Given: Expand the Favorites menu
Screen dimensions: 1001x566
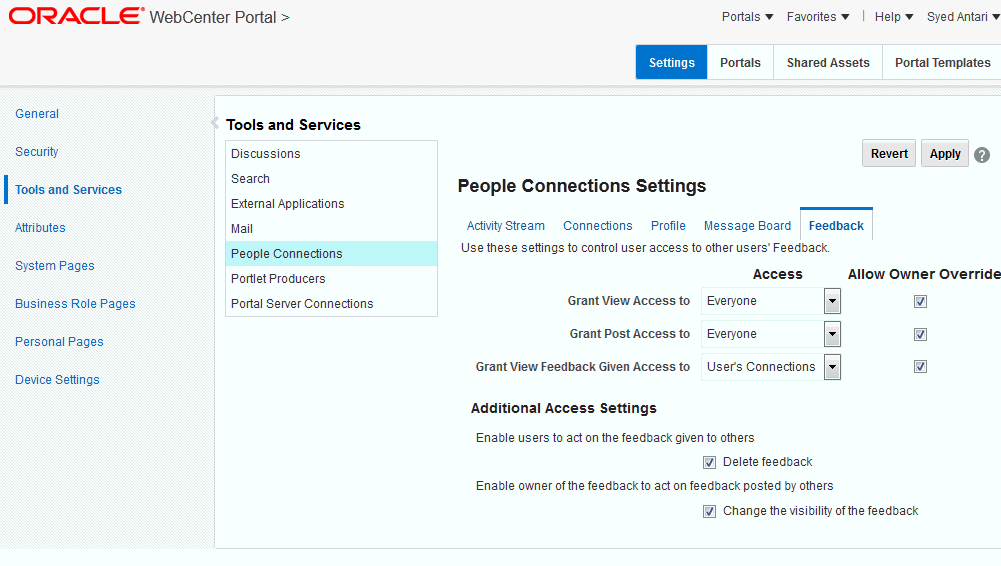Looking at the screenshot, I should click(818, 17).
